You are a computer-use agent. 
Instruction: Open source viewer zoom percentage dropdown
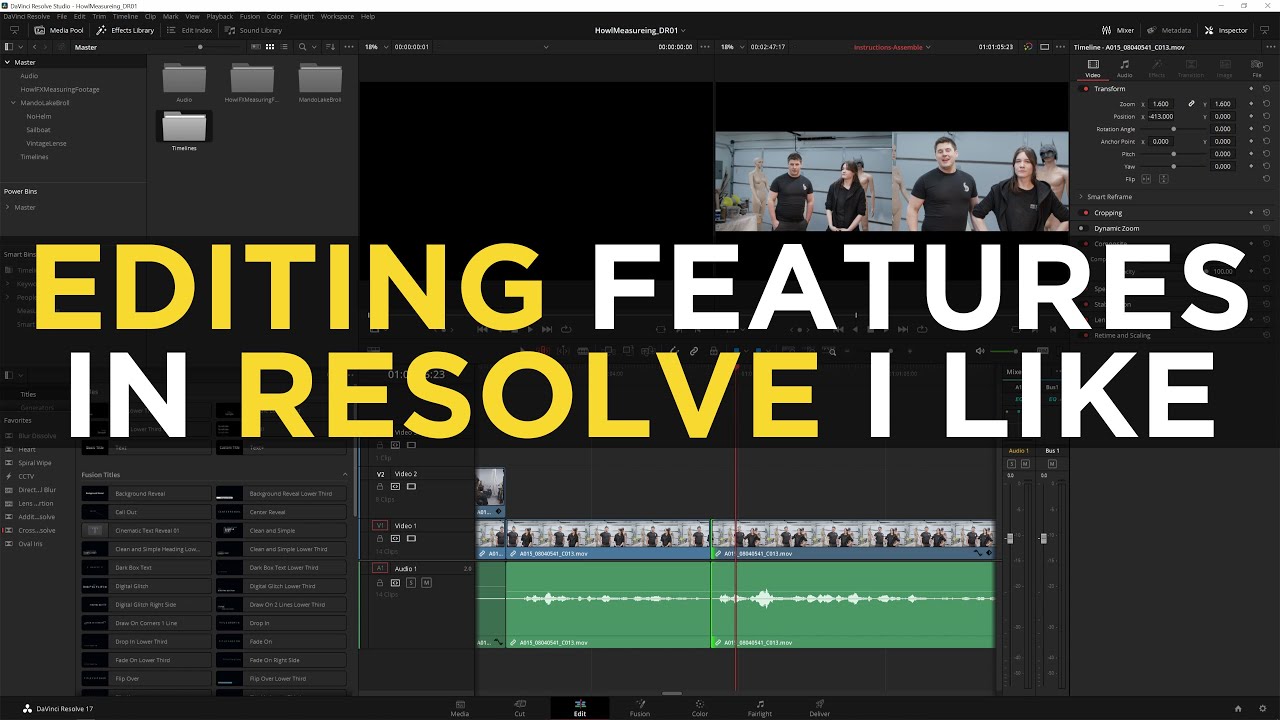tap(378, 47)
